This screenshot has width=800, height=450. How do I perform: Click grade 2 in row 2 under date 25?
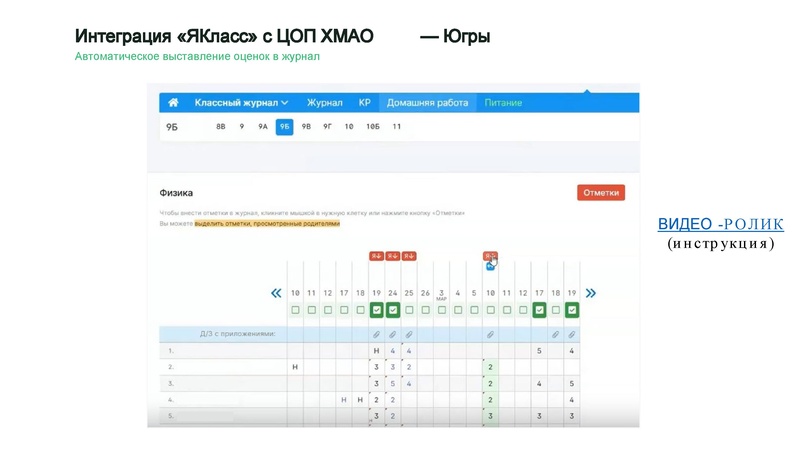click(409, 367)
